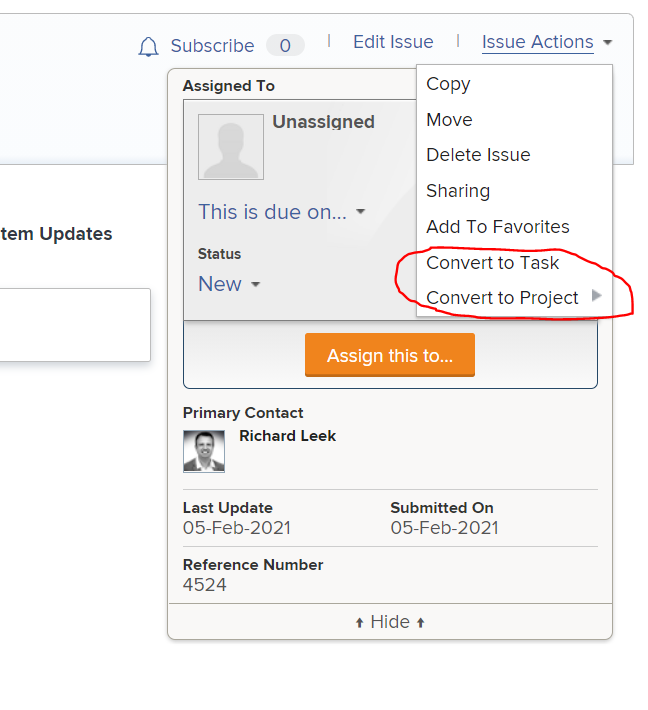Choose Add To Favorites
The height and width of the screenshot is (710, 648).
point(498,226)
